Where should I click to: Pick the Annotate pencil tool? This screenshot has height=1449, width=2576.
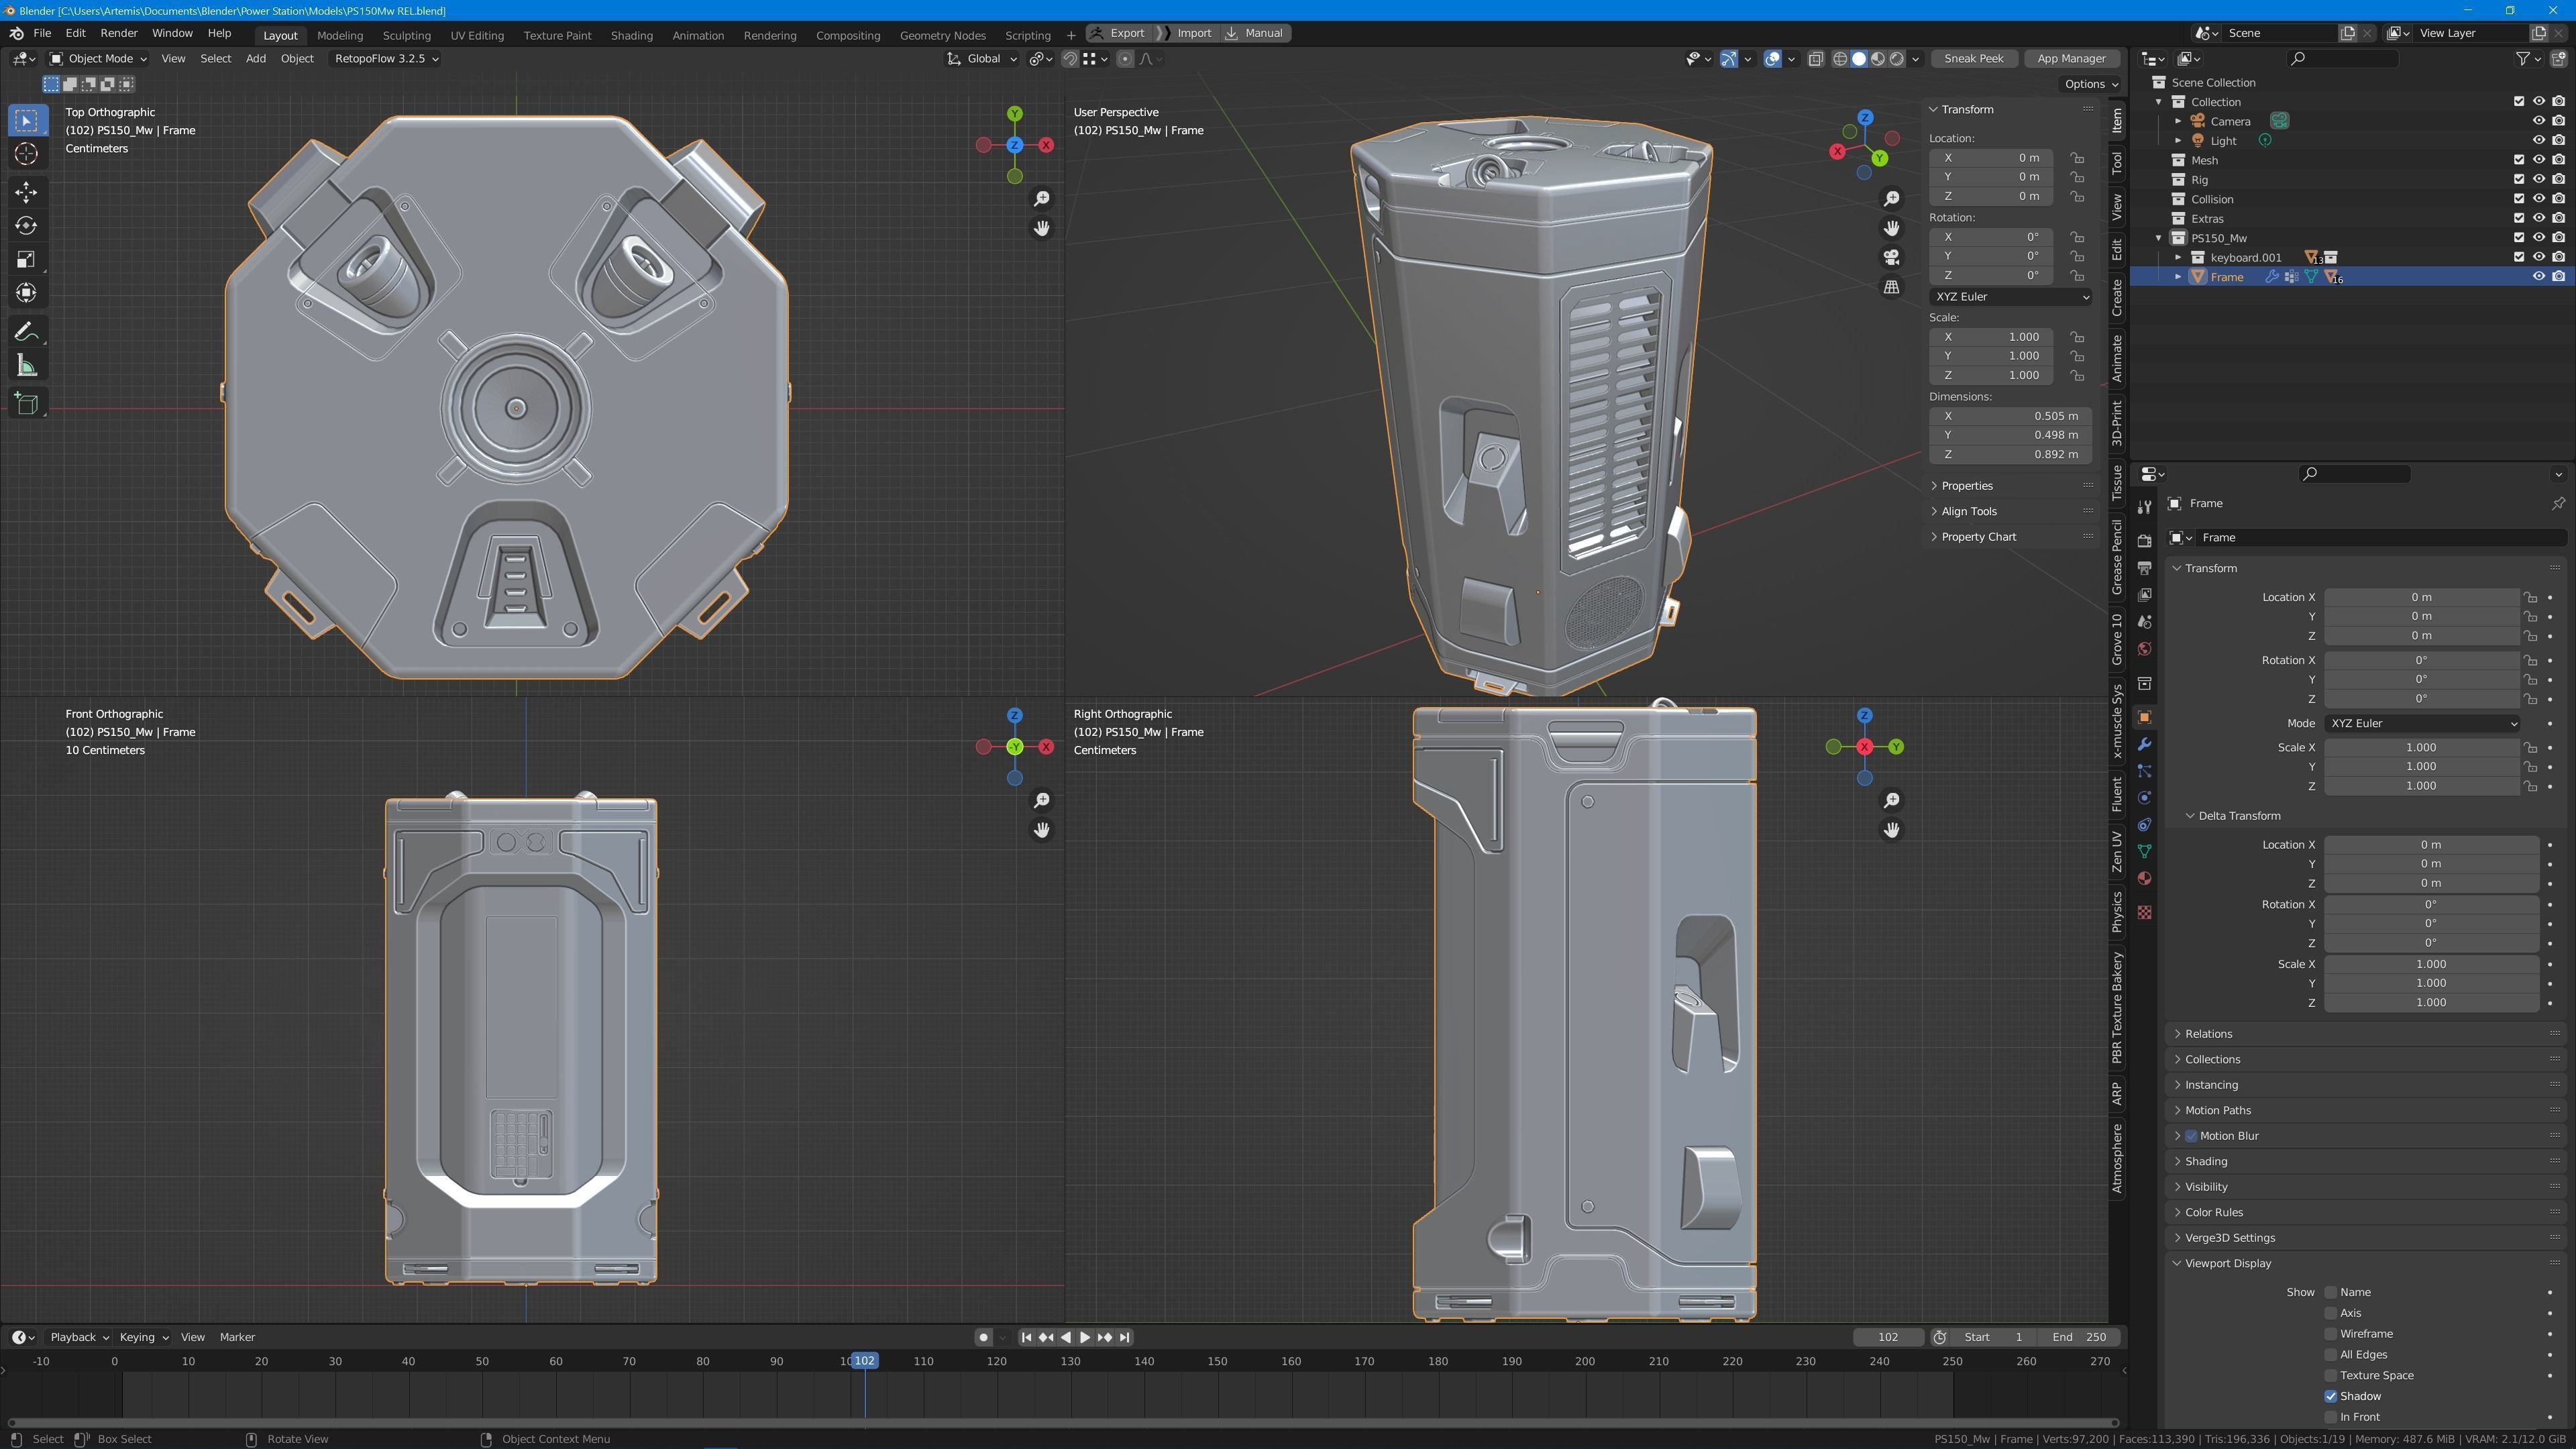point(27,332)
